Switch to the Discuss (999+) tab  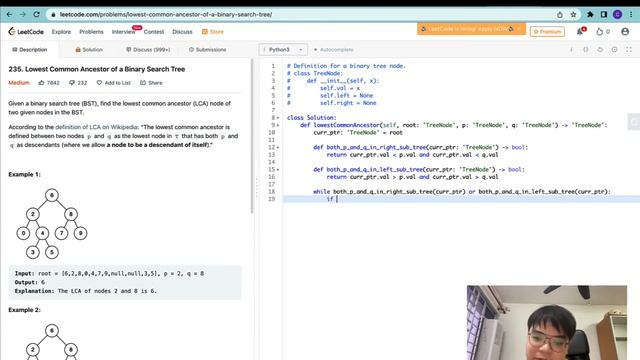coord(148,49)
